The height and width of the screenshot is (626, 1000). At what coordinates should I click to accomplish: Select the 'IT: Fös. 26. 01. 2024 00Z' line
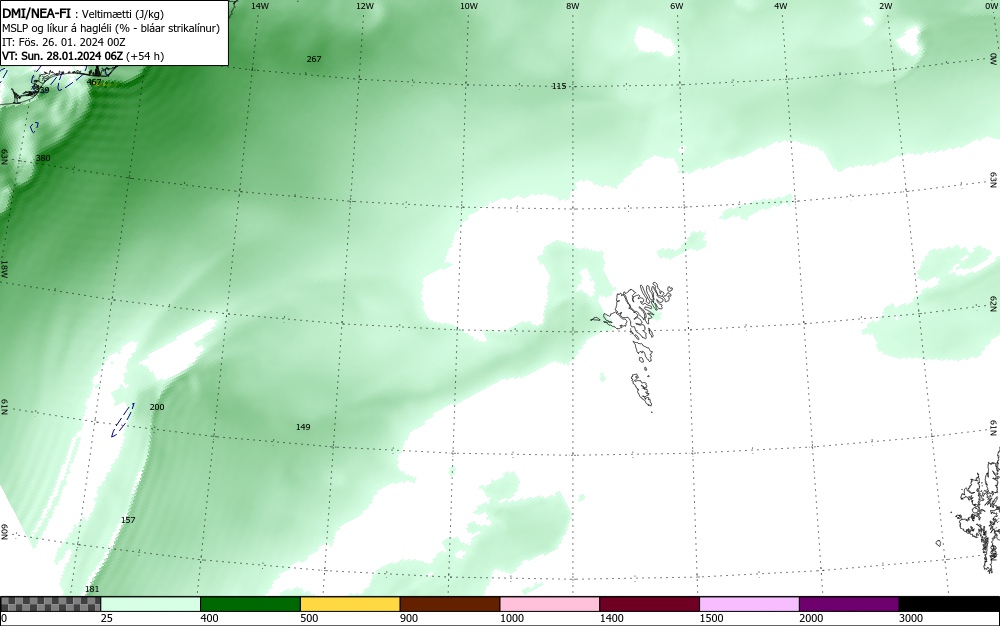point(64,42)
